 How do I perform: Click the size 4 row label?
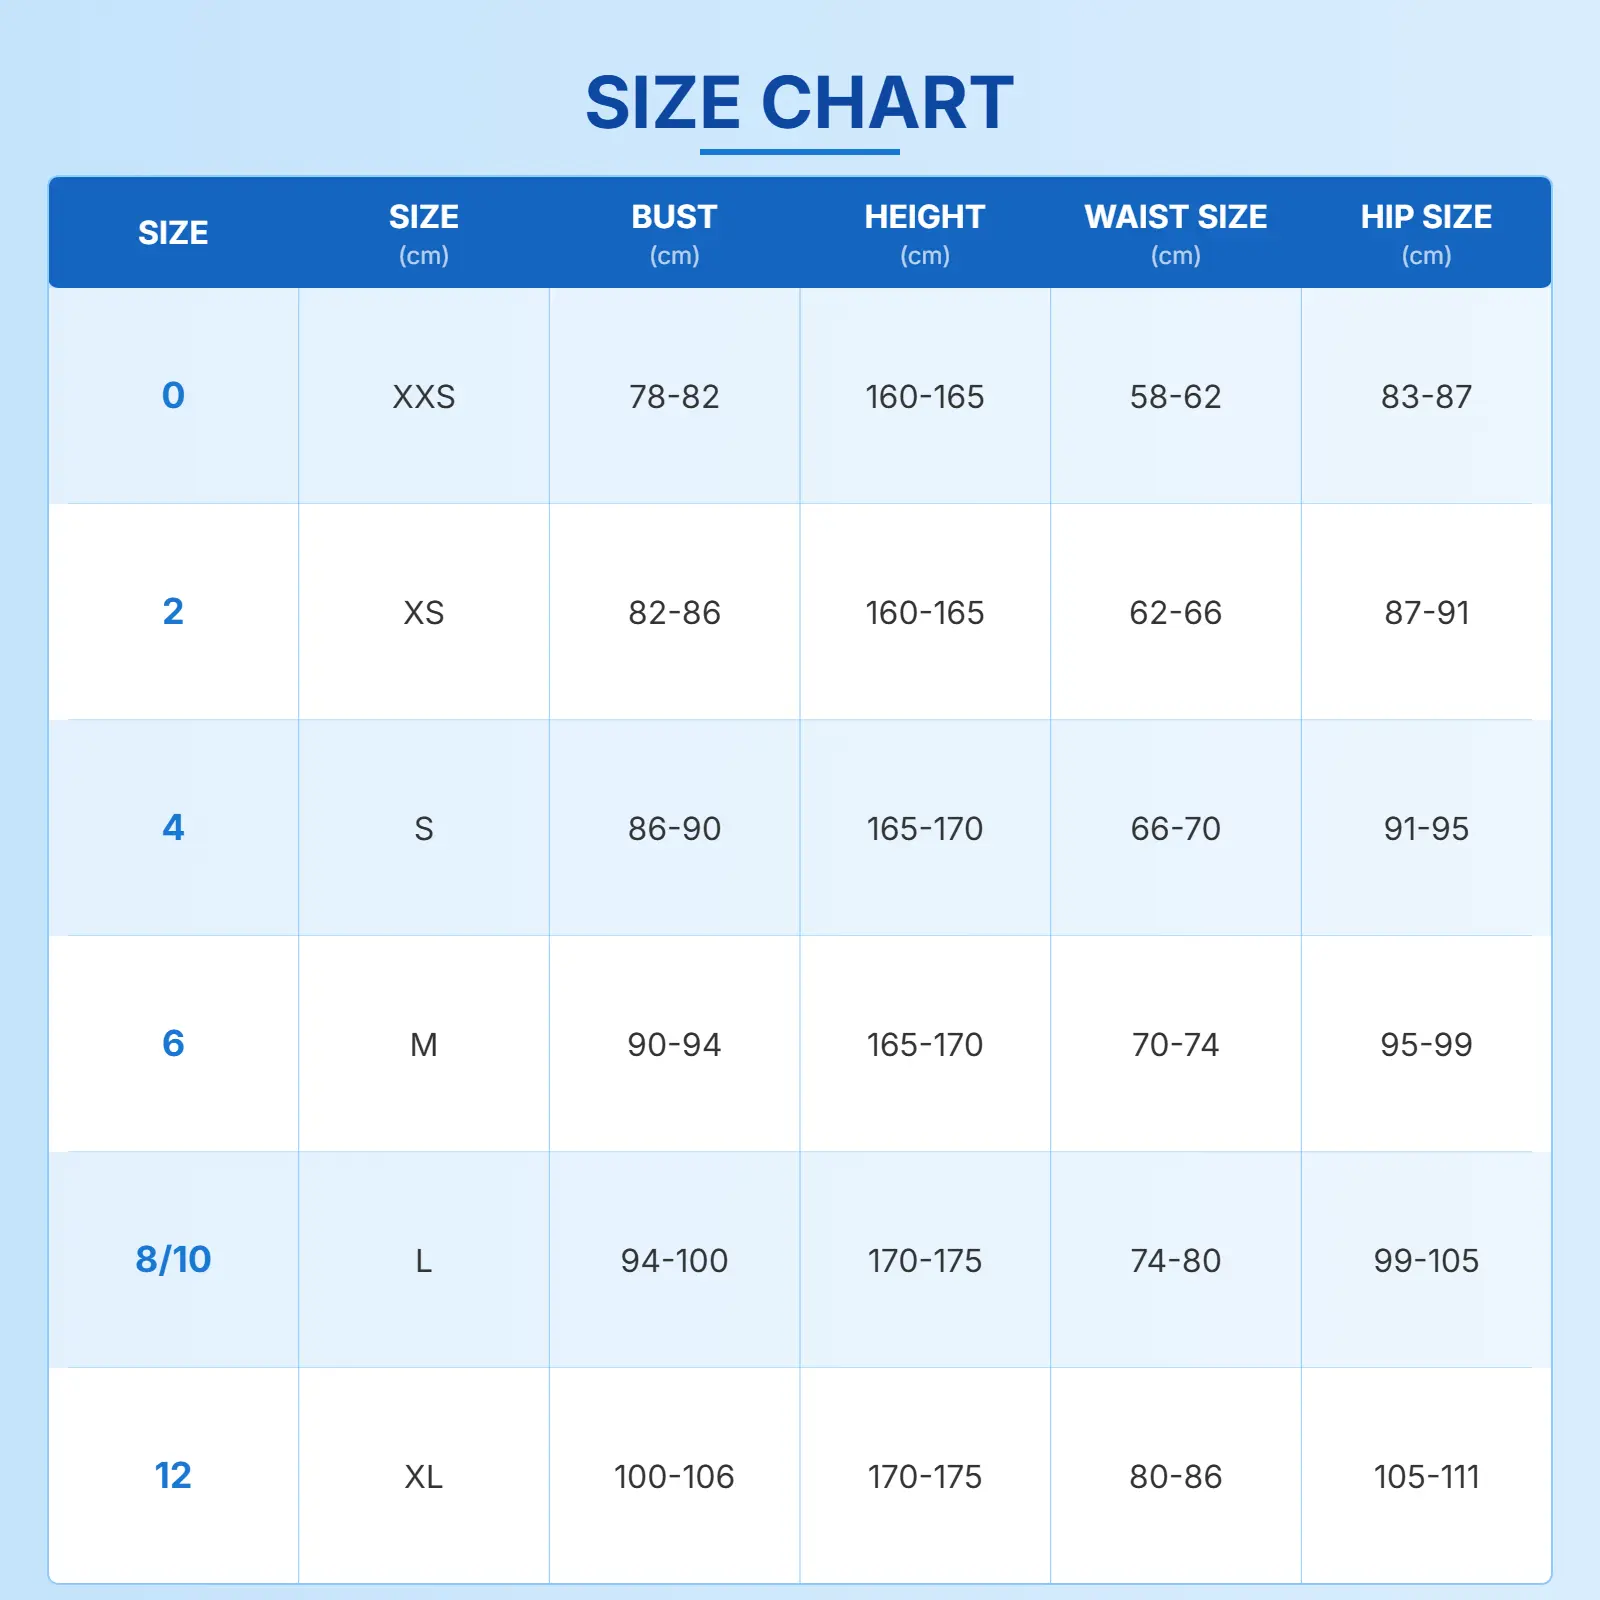173,827
